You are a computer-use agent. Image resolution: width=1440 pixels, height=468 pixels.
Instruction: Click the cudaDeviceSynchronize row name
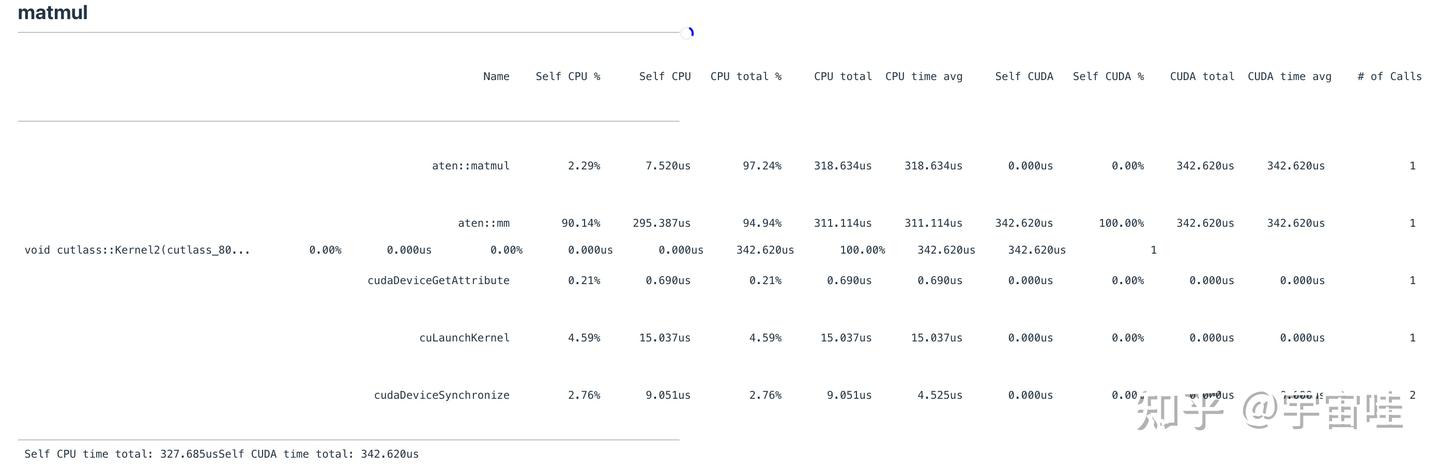[441, 395]
